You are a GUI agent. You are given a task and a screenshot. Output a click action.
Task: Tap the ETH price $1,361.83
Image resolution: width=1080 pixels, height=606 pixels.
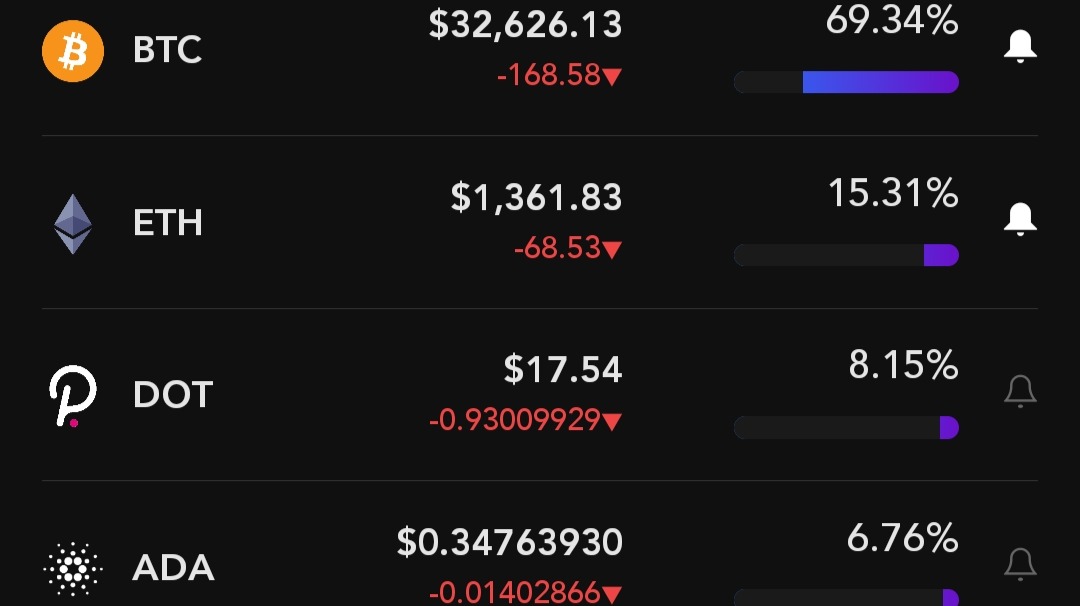click(x=536, y=197)
